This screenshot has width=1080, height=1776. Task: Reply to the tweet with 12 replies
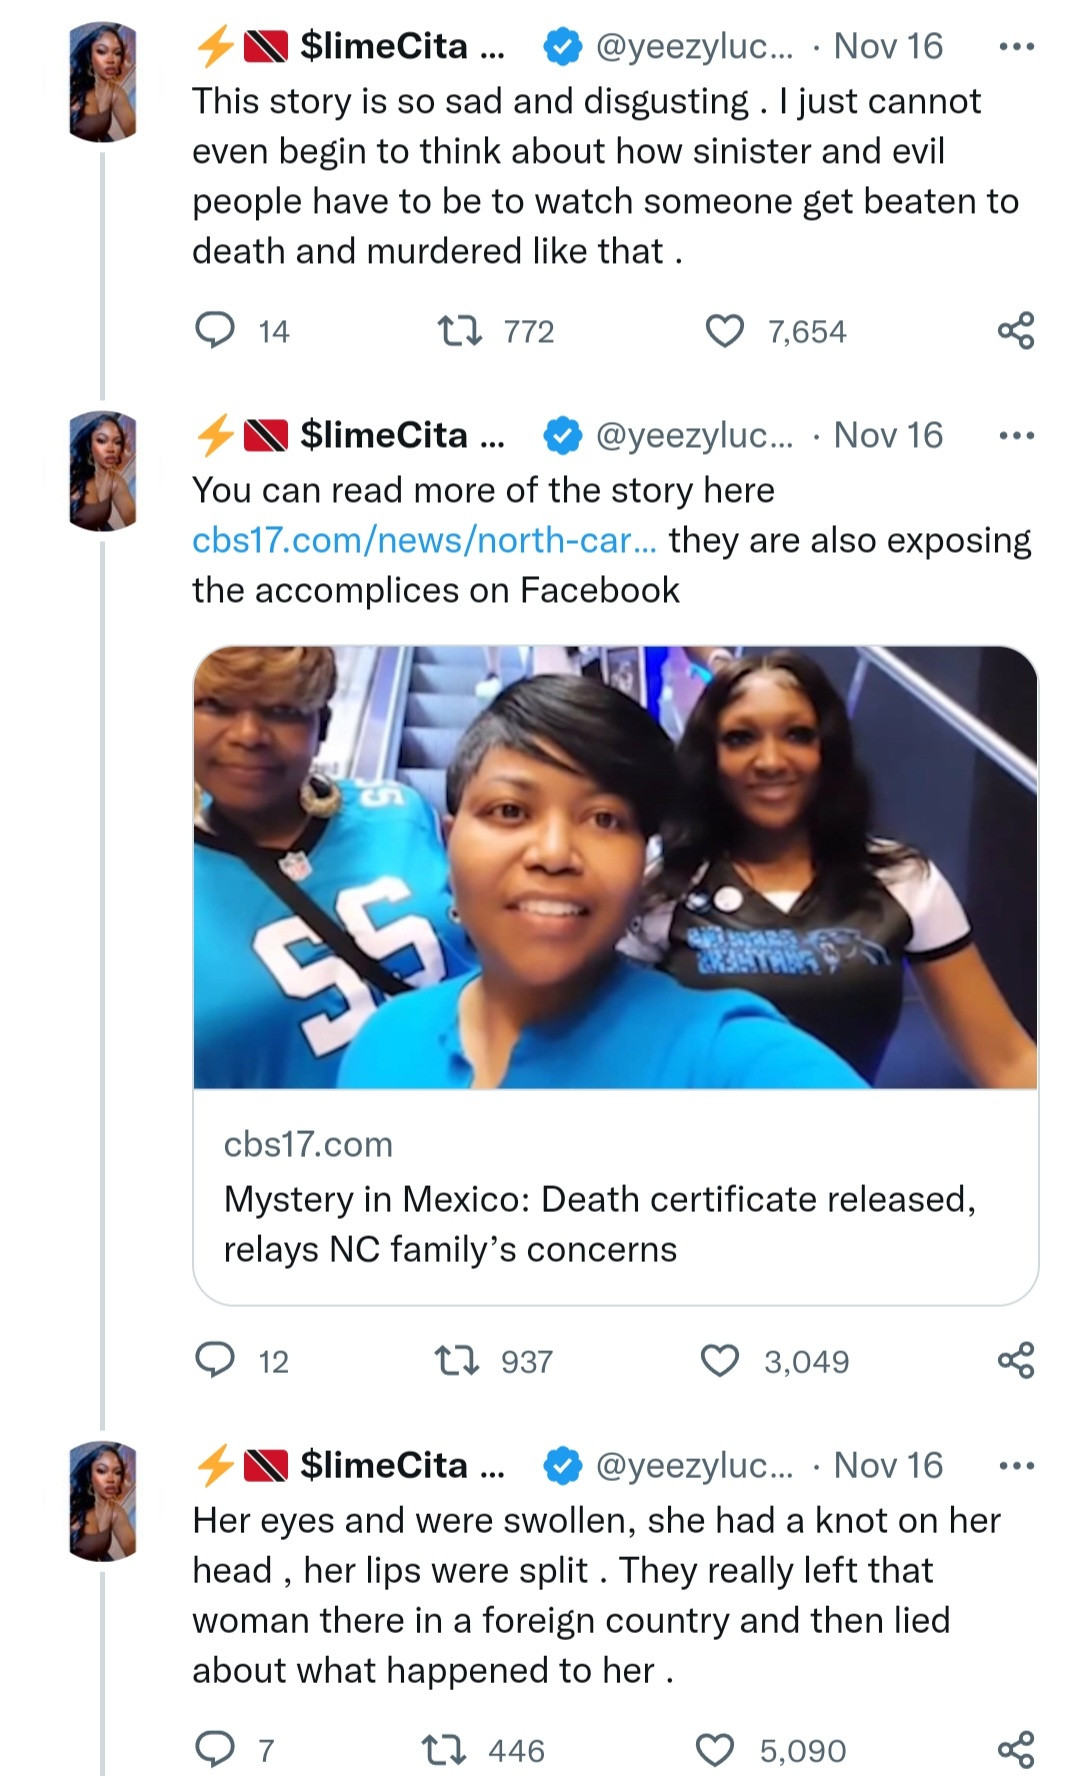(214, 1360)
